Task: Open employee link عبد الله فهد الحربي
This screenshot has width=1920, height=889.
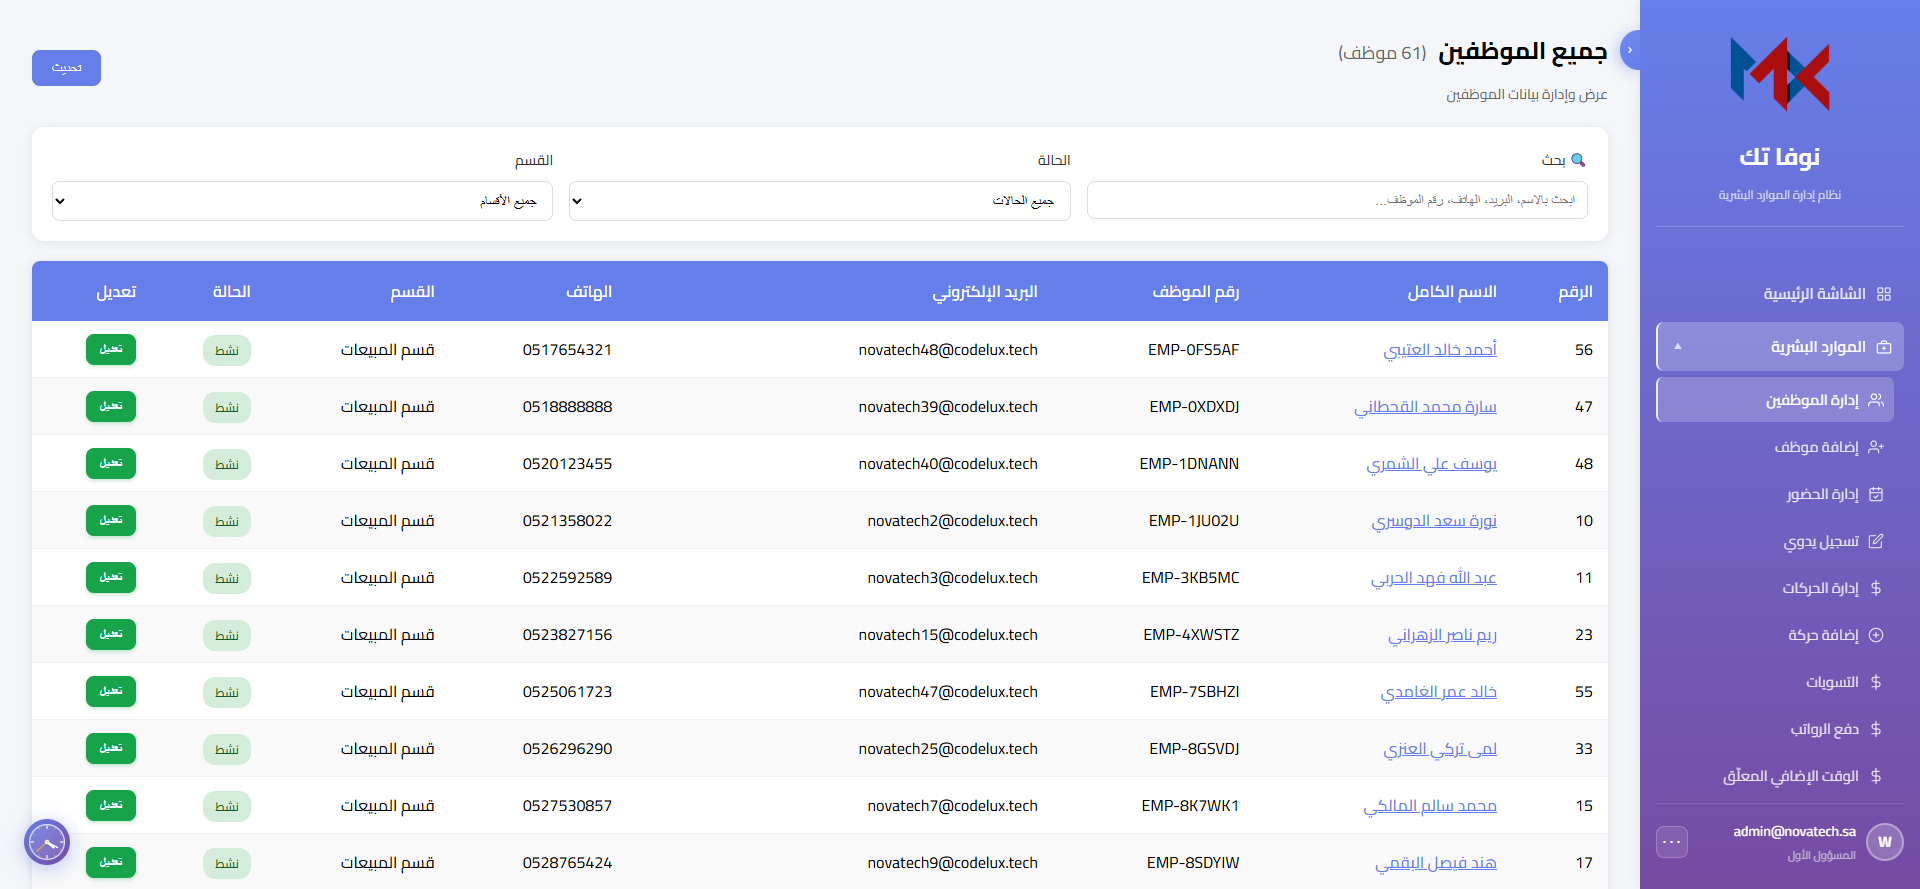Action: [1433, 578]
